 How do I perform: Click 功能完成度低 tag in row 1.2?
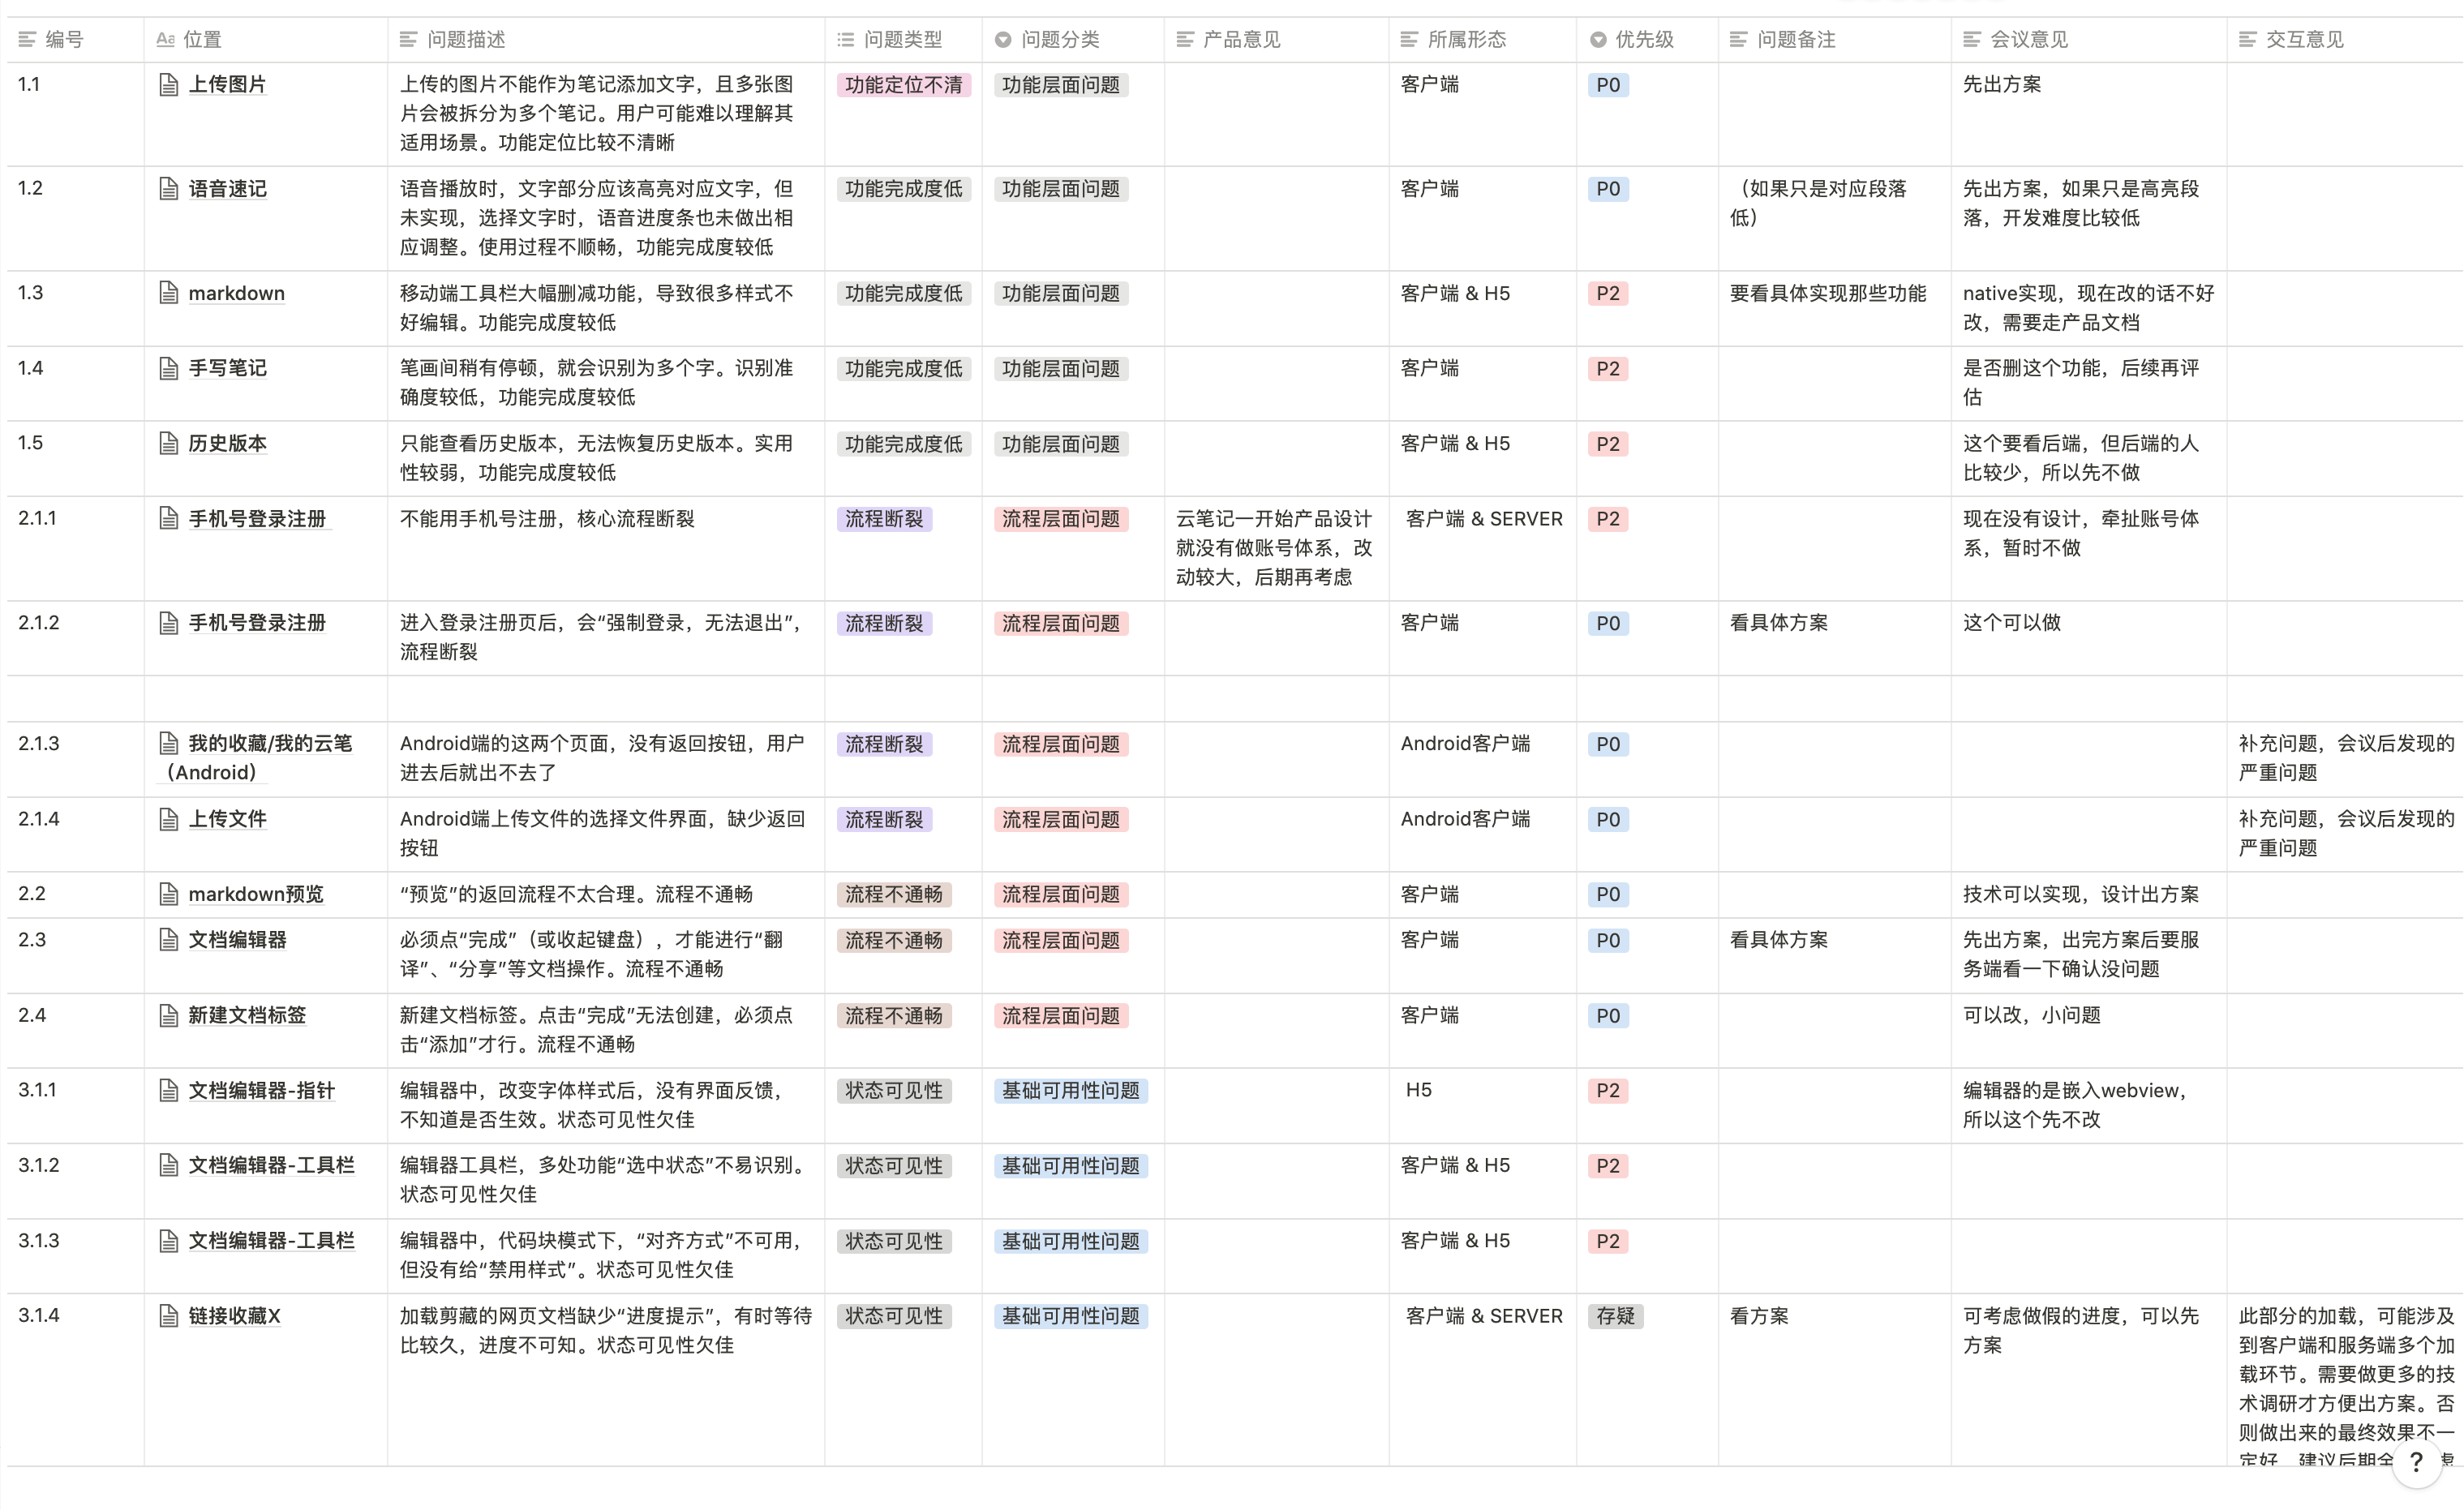click(x=903, y=189)
